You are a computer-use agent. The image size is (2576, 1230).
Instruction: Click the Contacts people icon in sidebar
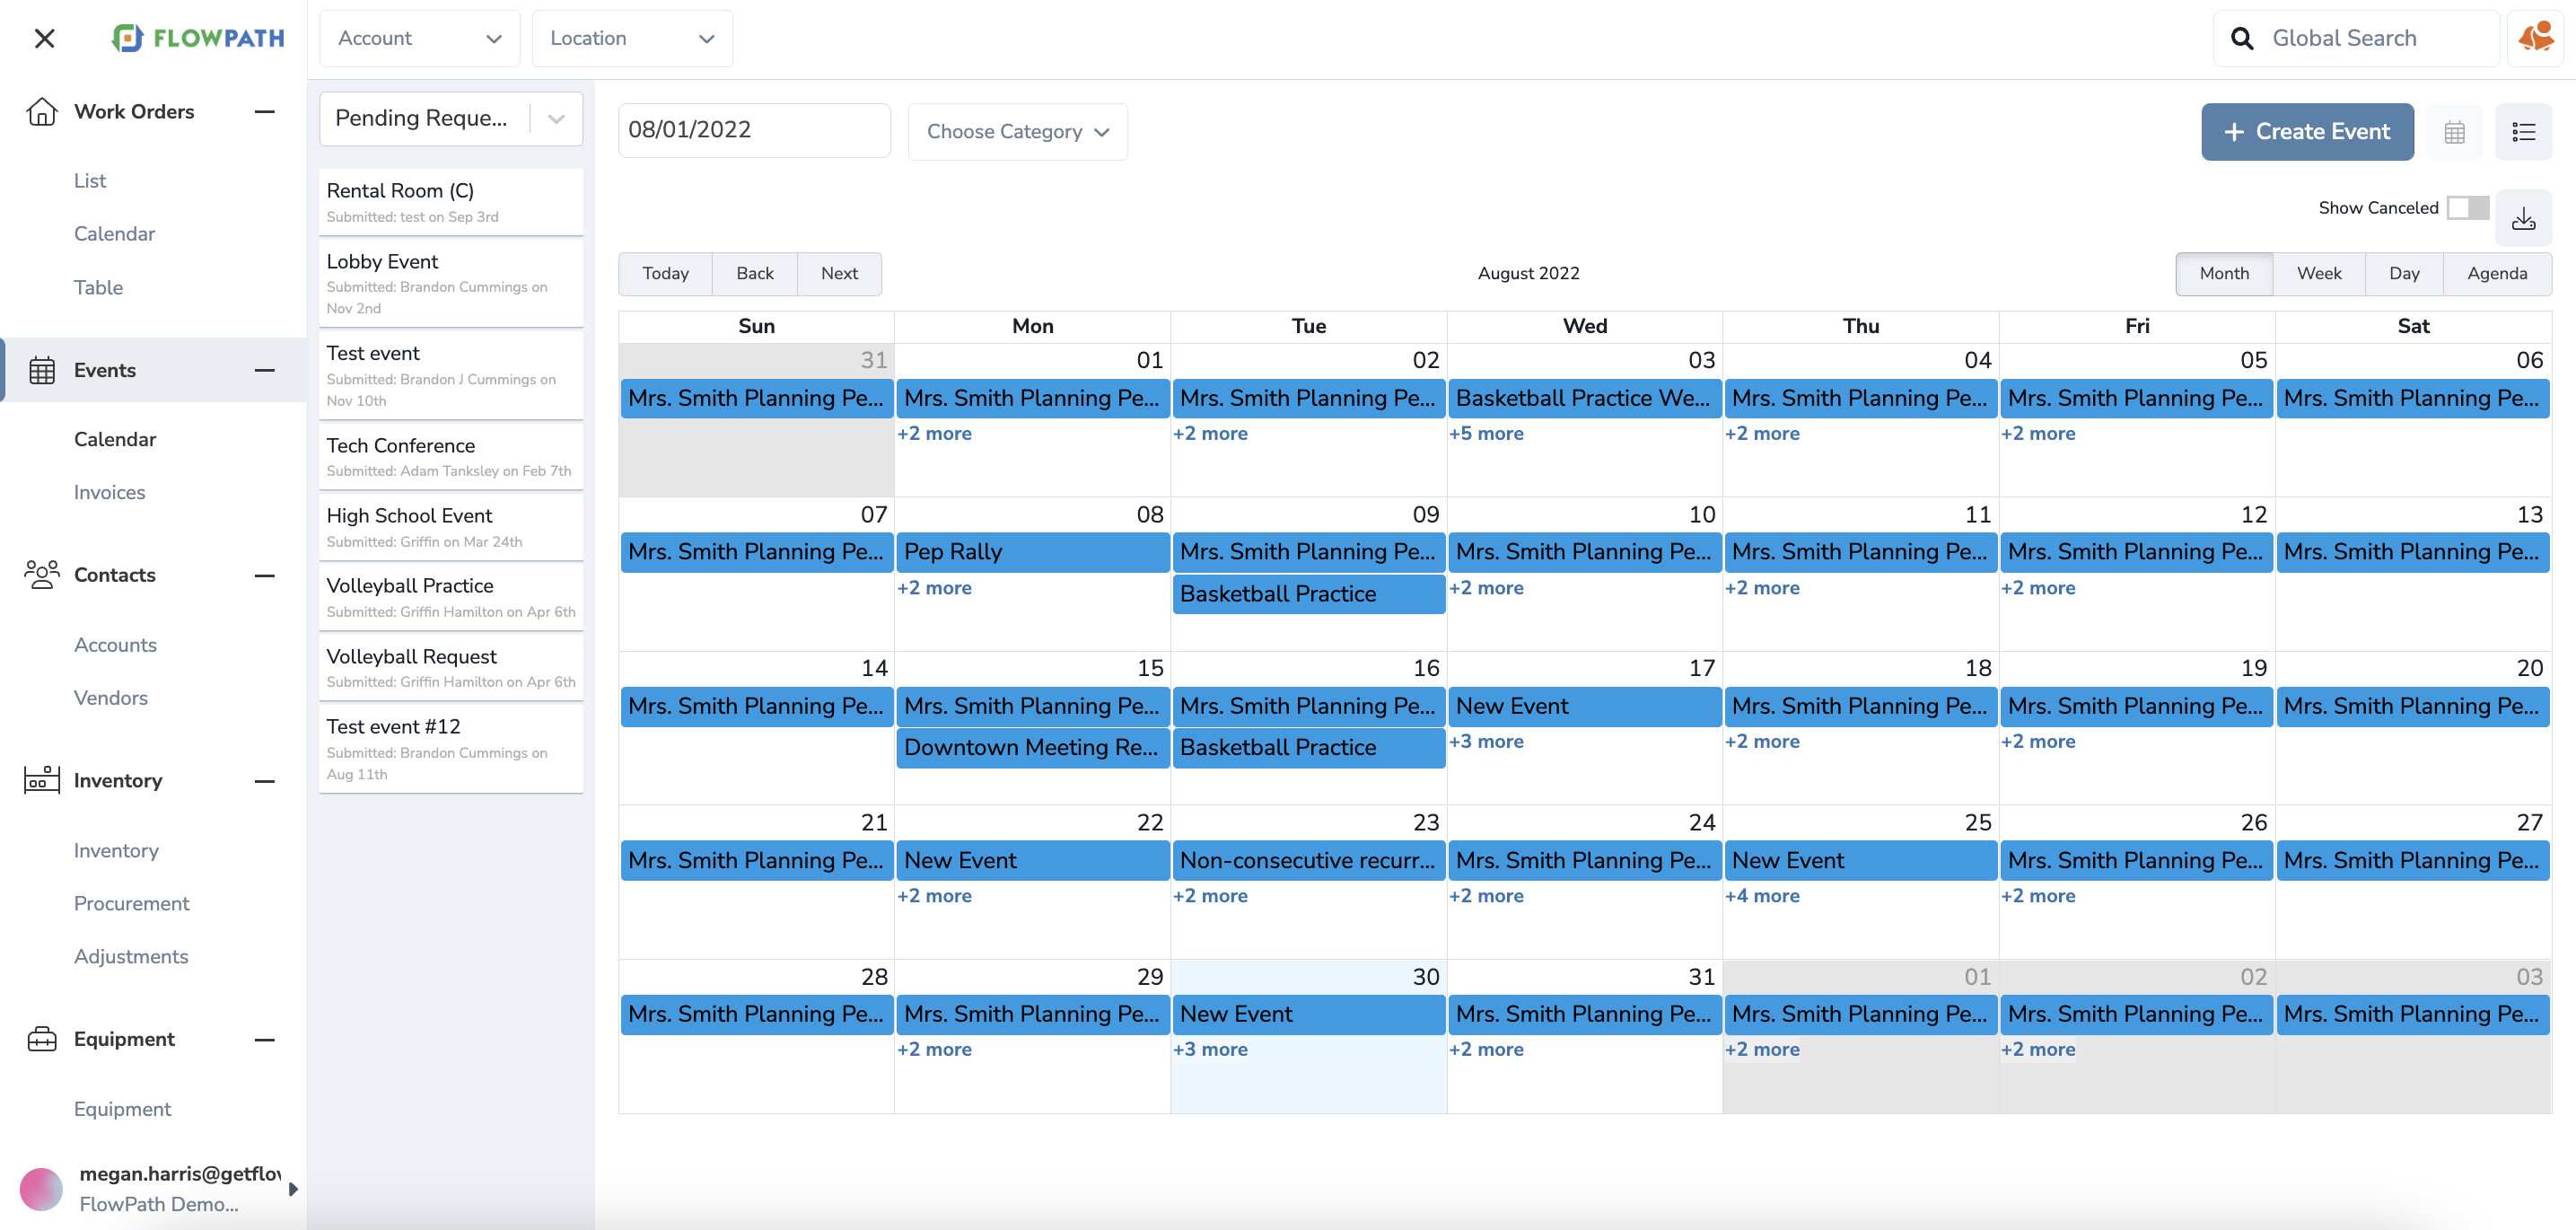coord(42,575)
